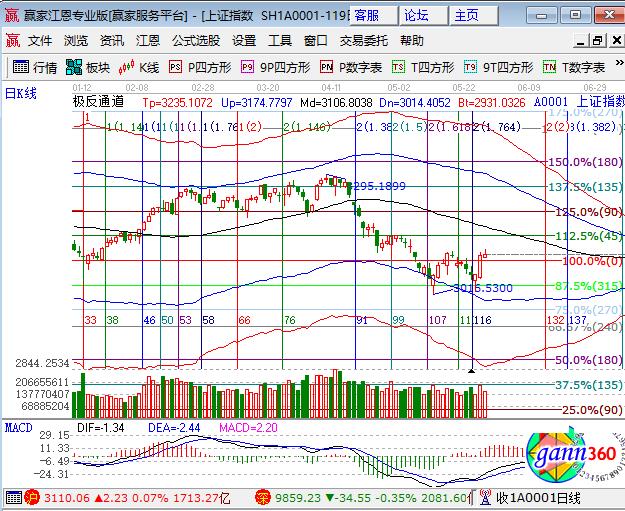Click the 收1A0001日线 status bar item
The height and width of the screenshot is (511, 625).
(538, 497)
